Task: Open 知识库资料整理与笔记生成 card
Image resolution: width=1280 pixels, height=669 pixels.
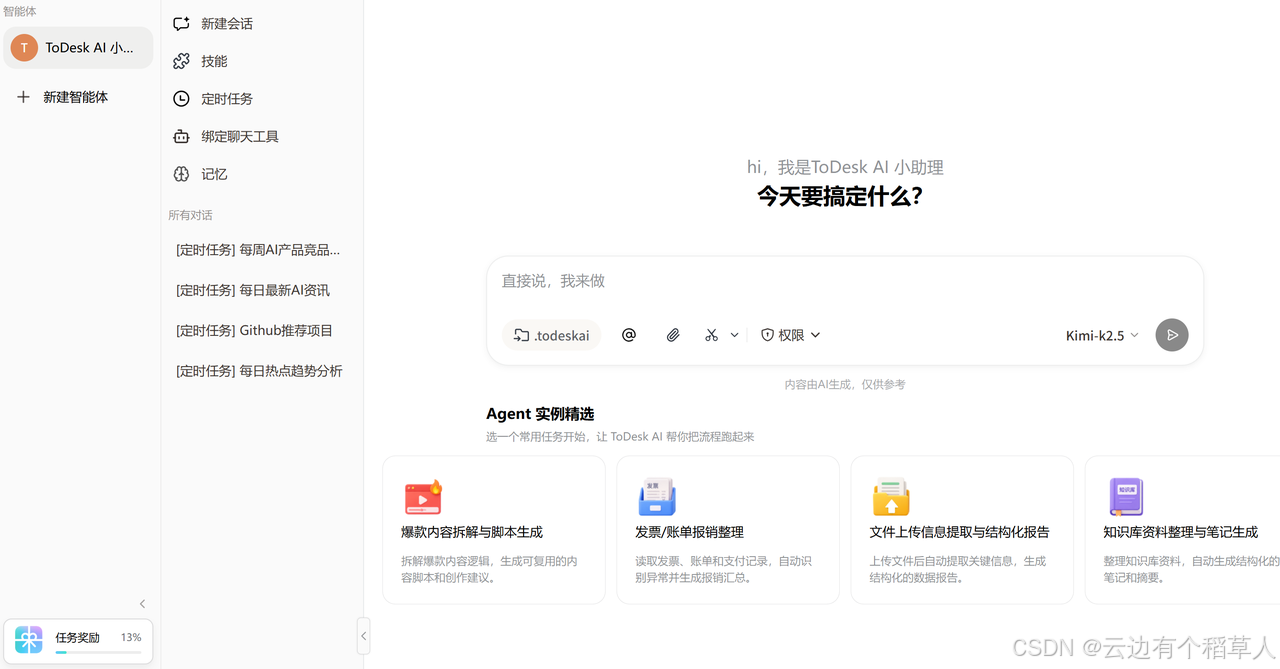Action: tap(1182, 530)
